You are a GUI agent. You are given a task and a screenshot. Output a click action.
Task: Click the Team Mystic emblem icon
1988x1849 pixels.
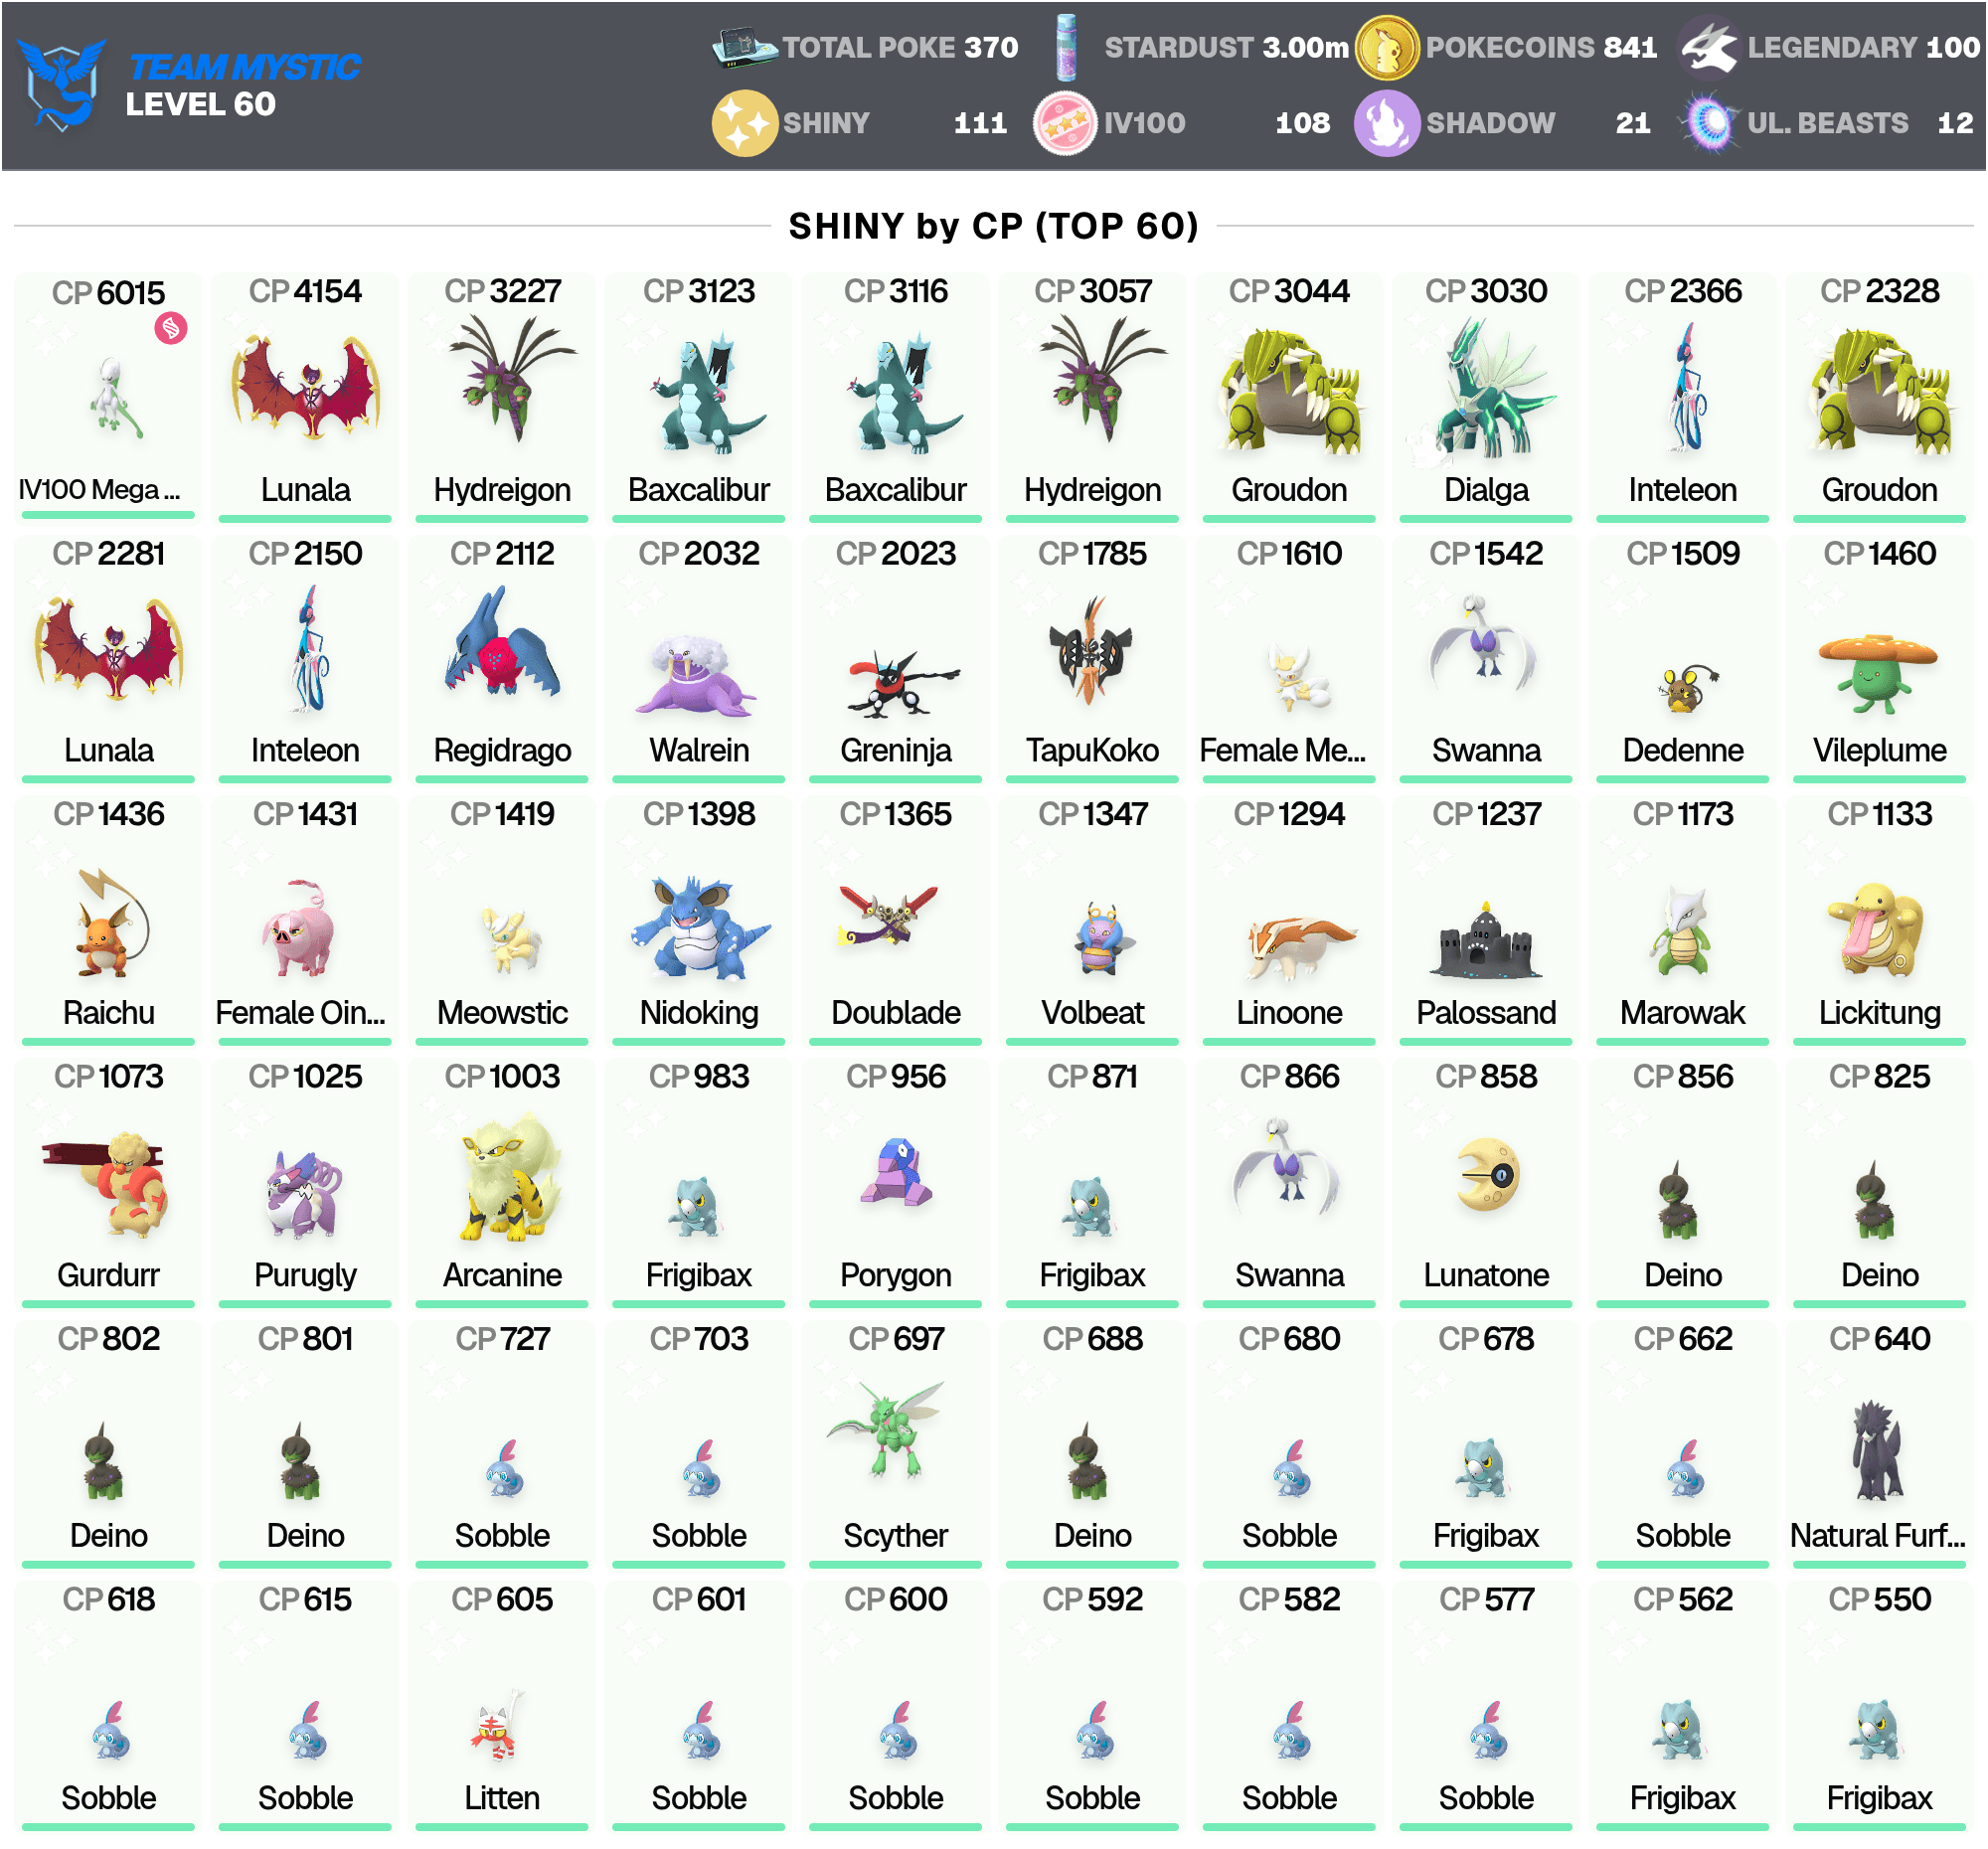pos(62,84)
